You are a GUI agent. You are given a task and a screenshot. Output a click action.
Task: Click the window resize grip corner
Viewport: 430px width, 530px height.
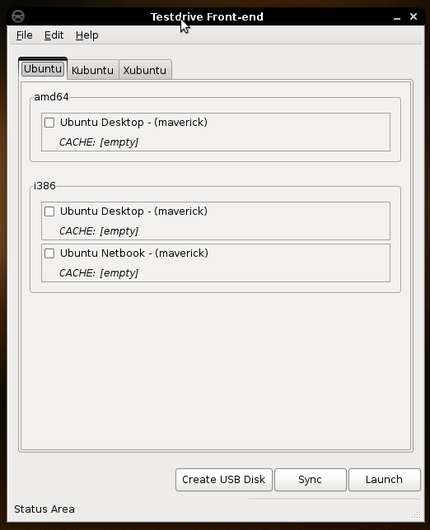(416, 514)
